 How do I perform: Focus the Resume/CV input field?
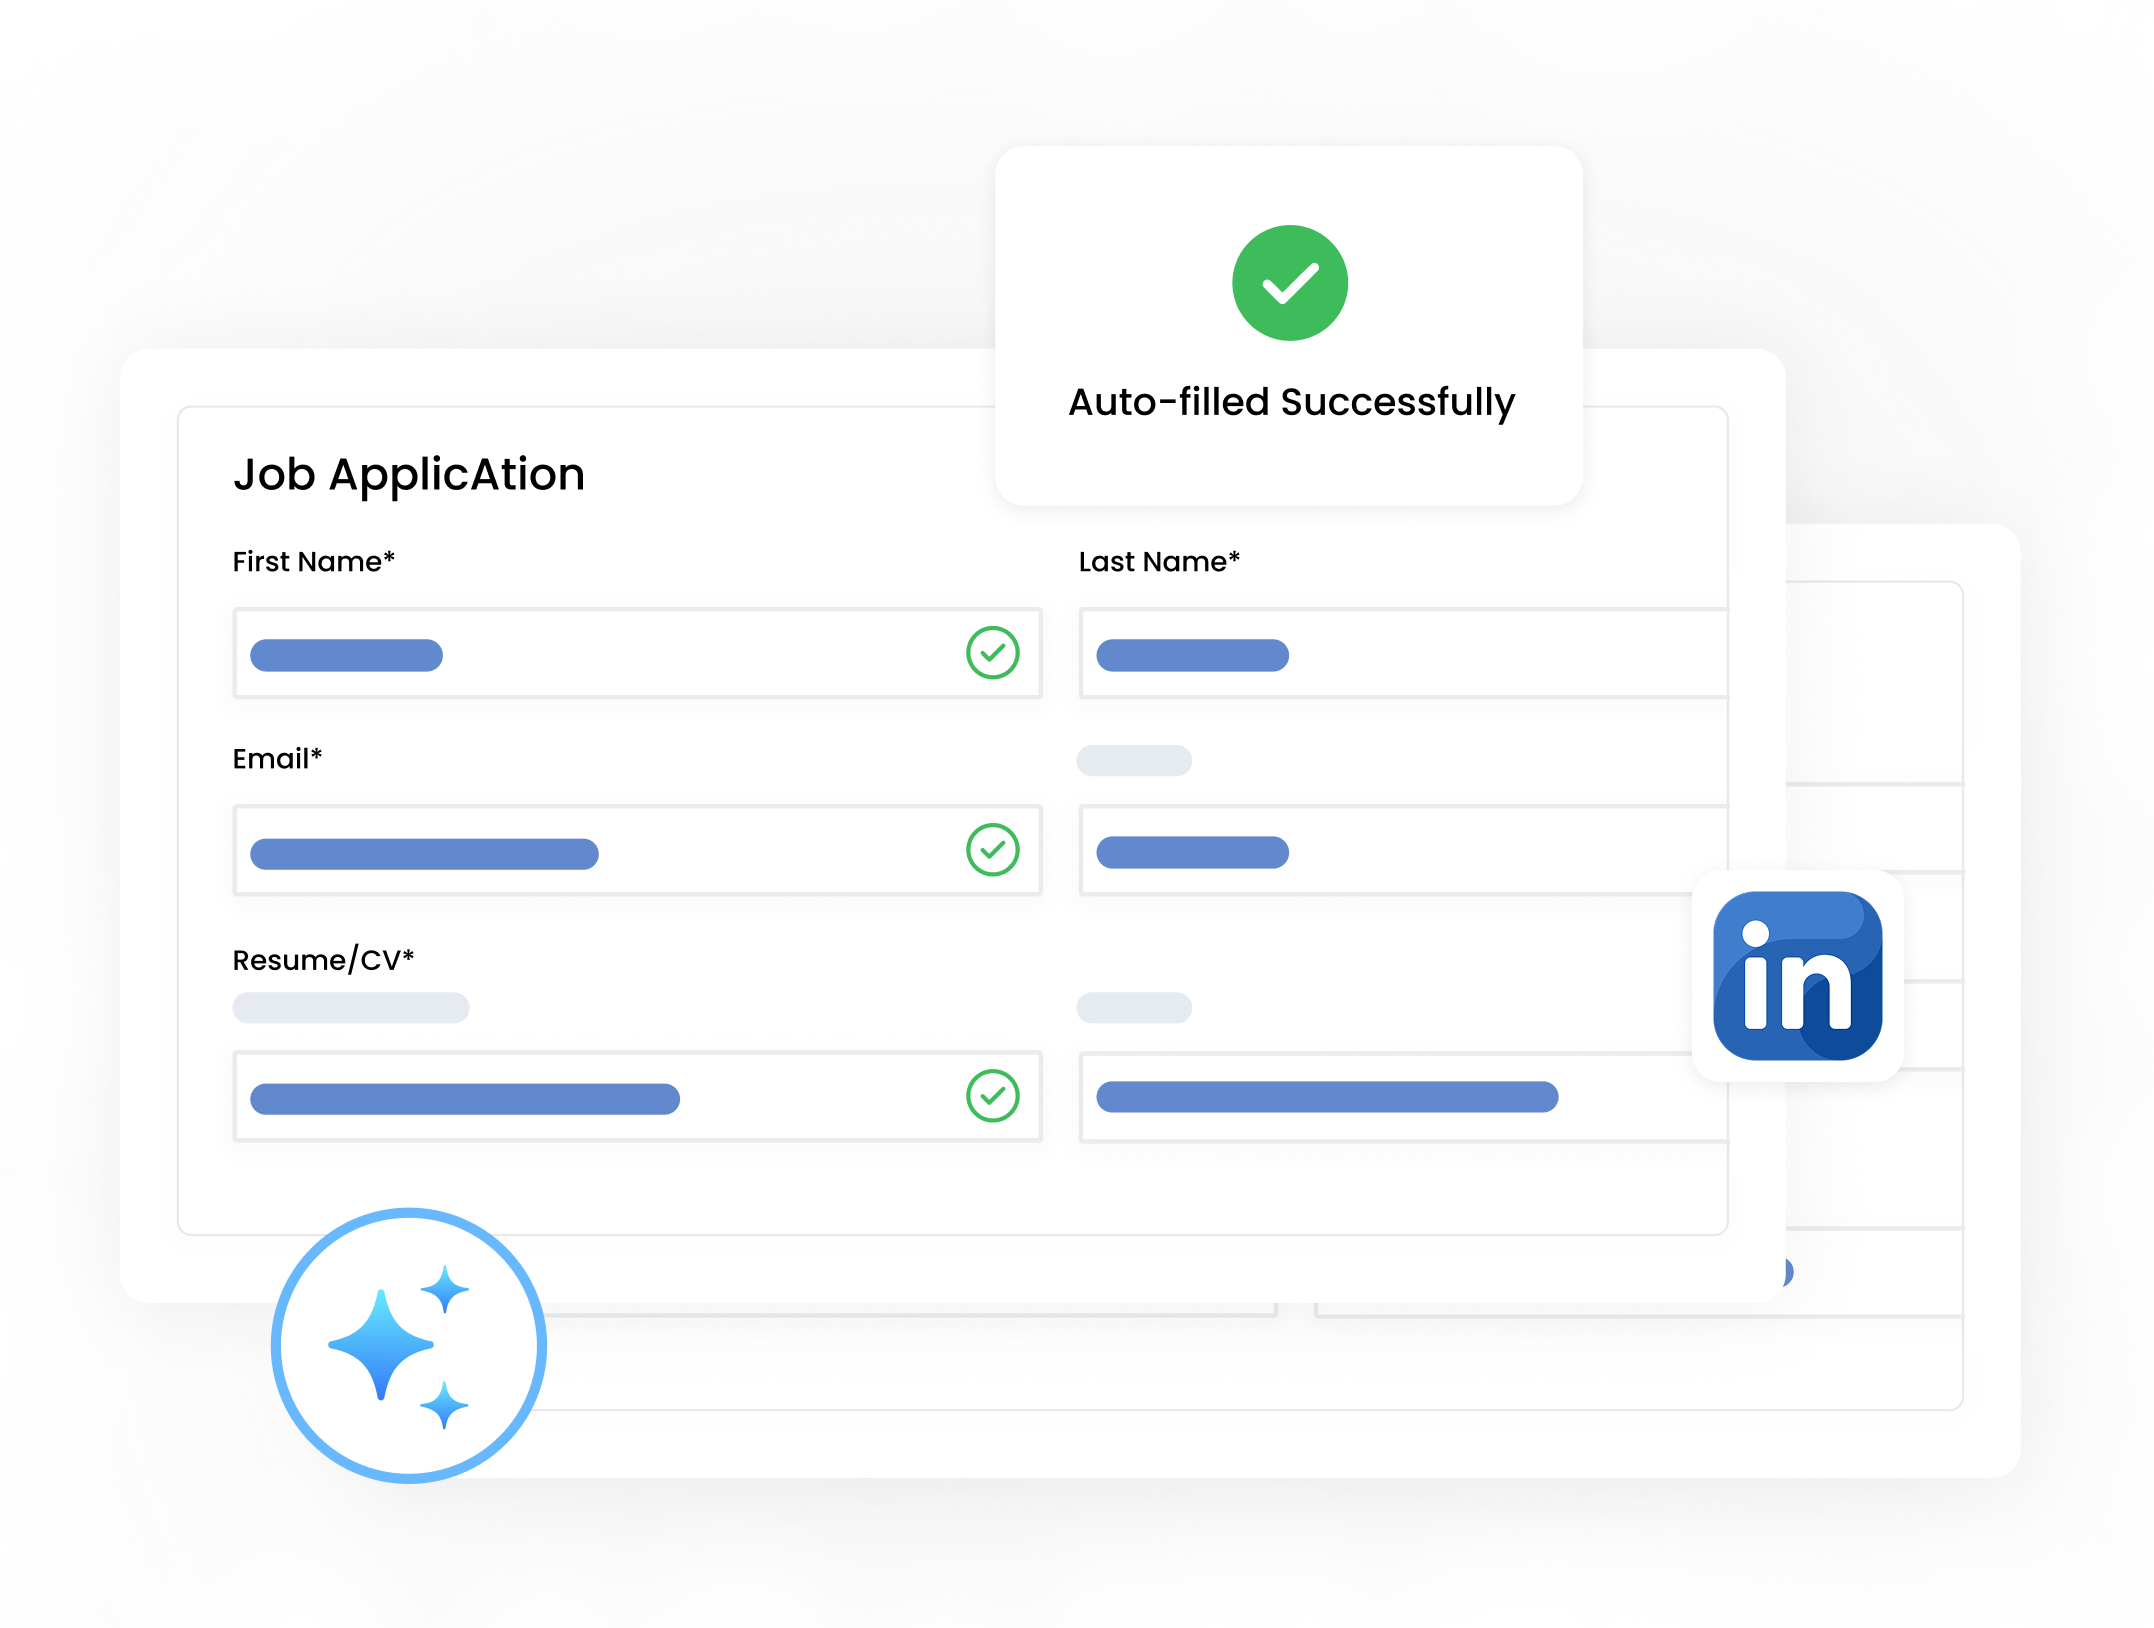[638, 1096]
